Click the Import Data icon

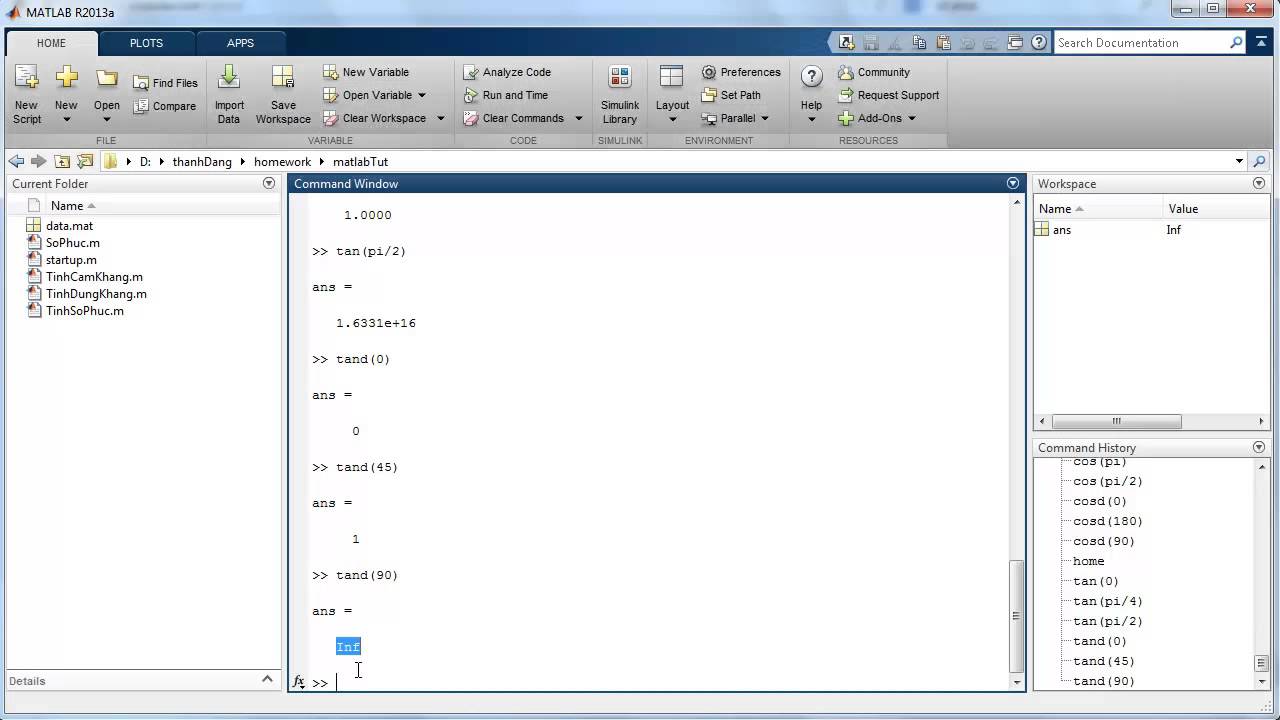point(229,78)
